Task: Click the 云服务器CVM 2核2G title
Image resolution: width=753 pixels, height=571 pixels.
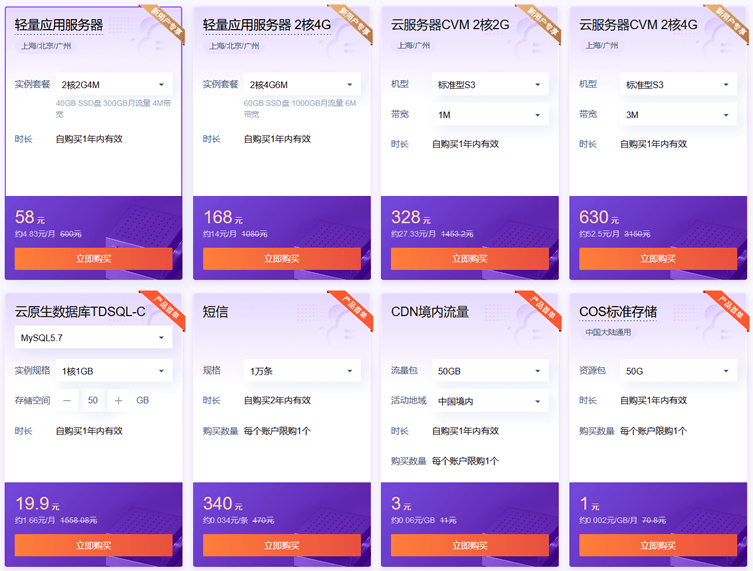Action: 450,25
